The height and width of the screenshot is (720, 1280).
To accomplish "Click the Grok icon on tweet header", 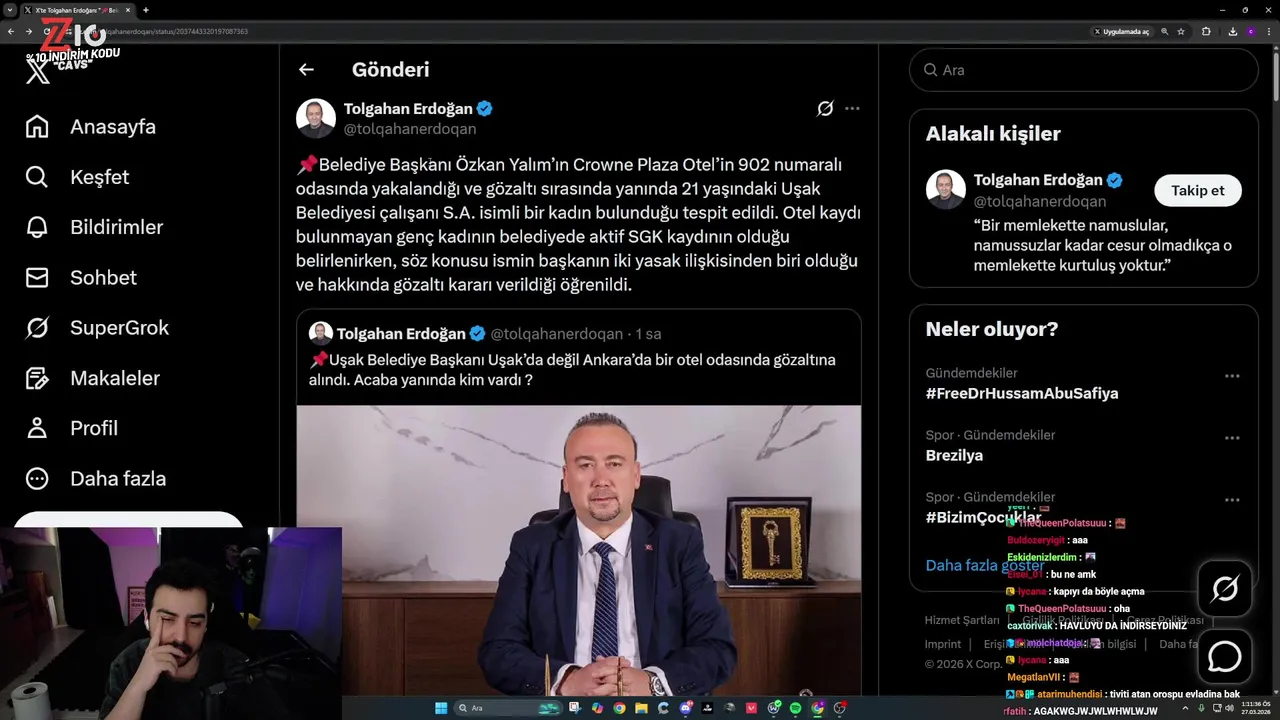I will click(825, 108).
